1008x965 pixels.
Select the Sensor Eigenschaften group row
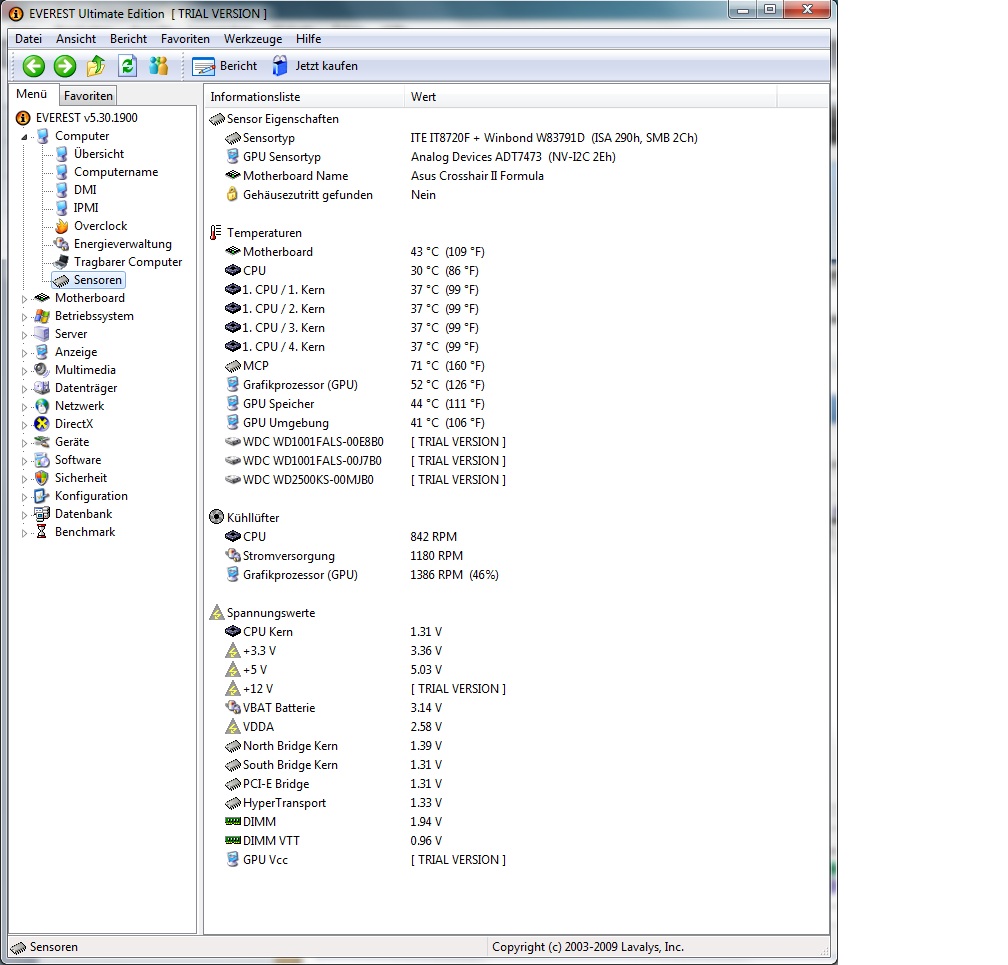point(274,119)
